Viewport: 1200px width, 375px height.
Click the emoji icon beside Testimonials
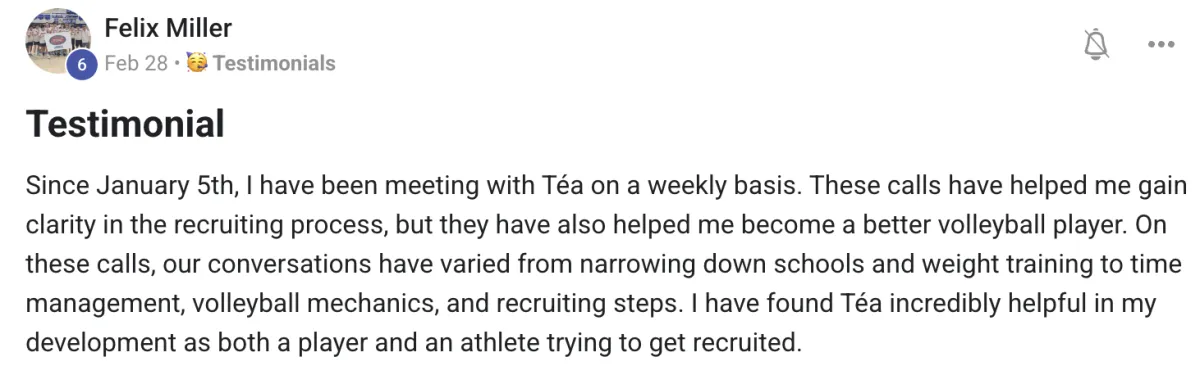[197, 63]
